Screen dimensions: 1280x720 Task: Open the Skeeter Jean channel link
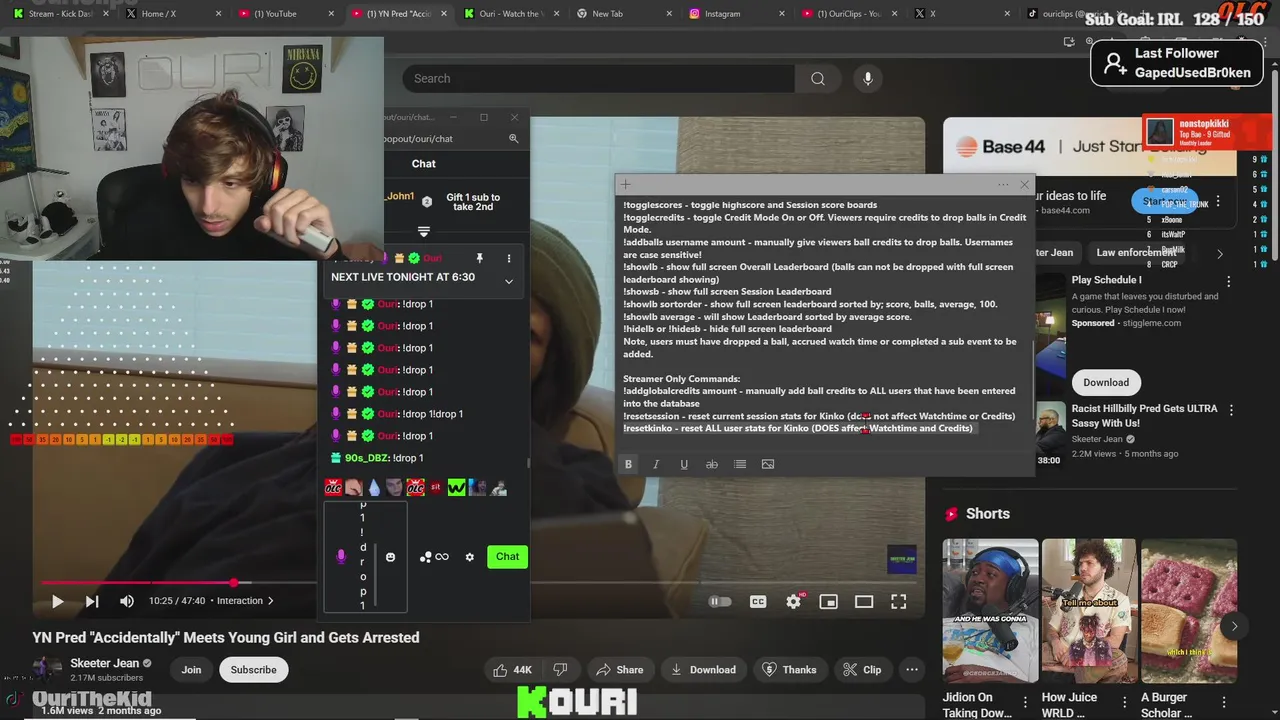coord(104,663)
